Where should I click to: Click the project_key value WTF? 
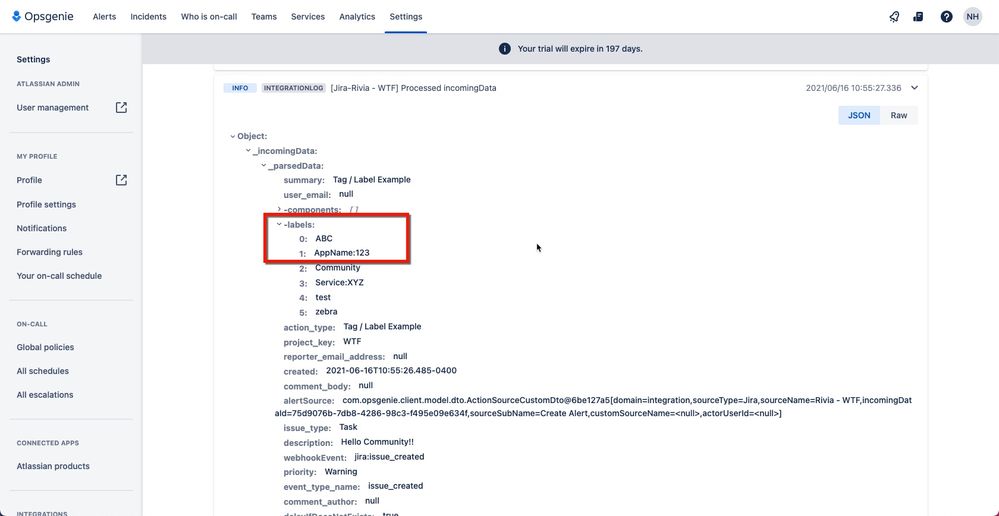[352, 341]
